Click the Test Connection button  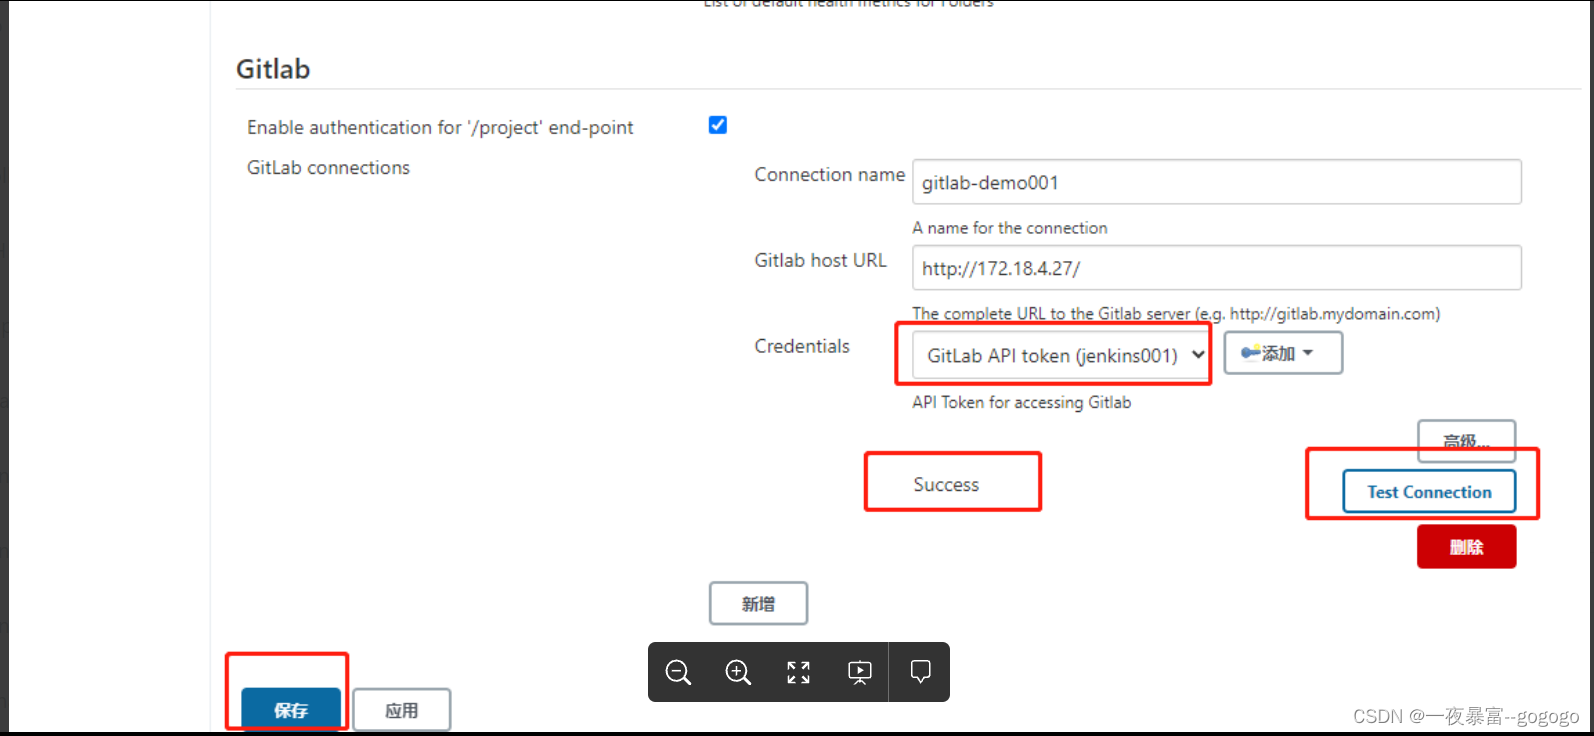pos(1429,492)
